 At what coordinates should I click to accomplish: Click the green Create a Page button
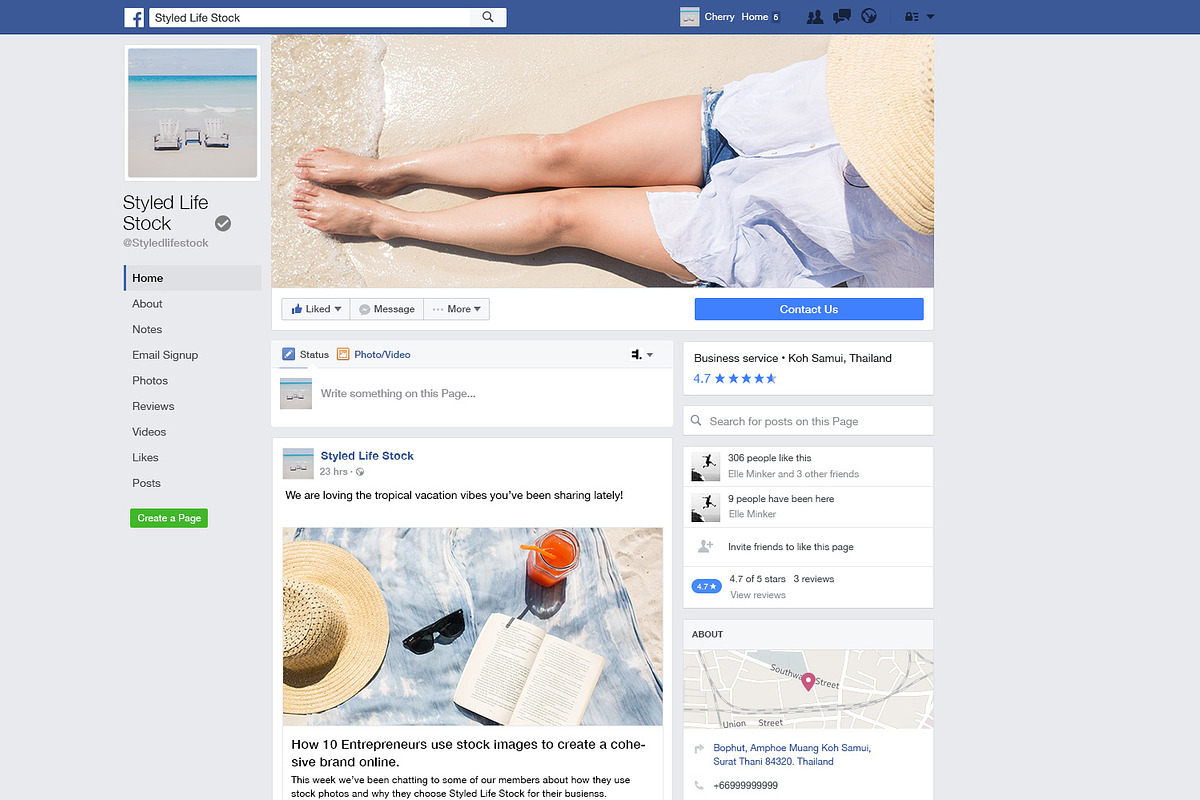[x=169, y=518]
